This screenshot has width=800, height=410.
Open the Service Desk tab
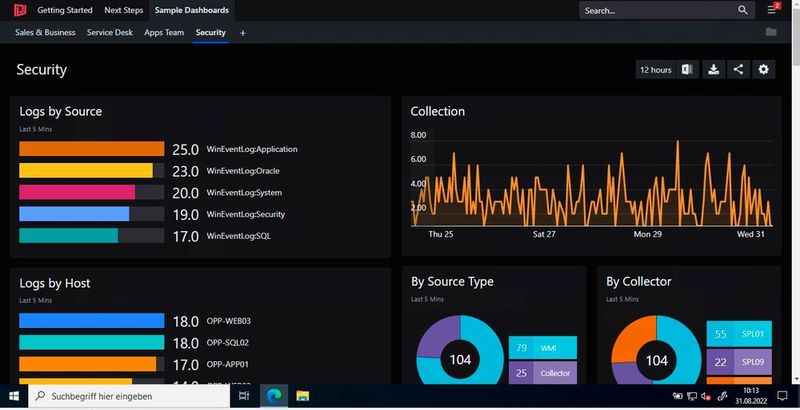110,32
